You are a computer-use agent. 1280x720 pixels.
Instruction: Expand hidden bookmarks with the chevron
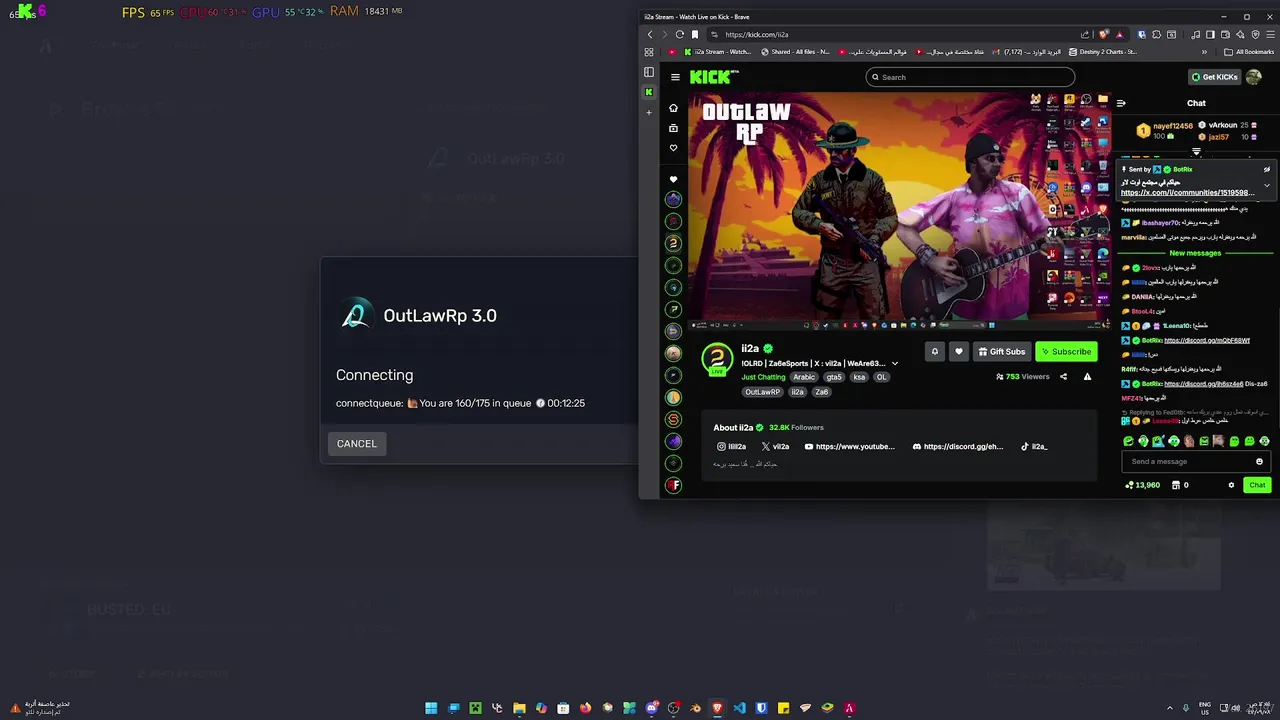pyautogui.click(x=1204, y=52)
